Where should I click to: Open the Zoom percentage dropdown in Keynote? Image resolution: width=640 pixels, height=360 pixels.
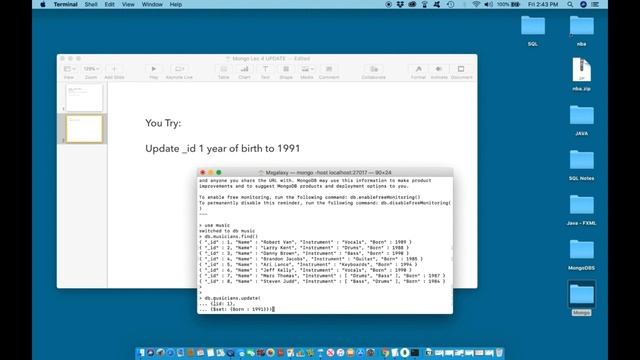[x=91, y=71]
